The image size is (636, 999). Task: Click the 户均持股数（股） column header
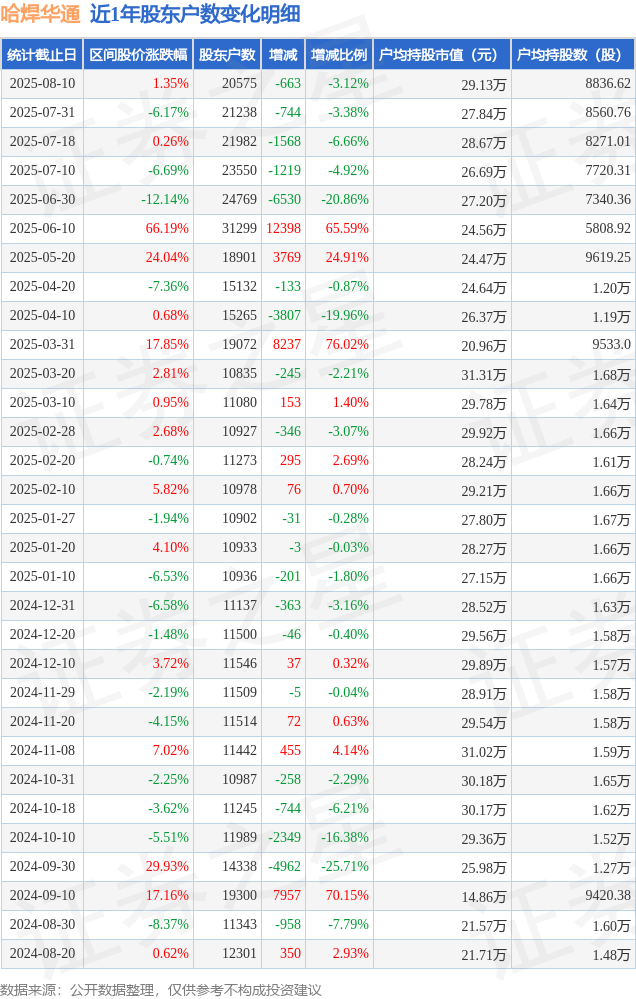573,55
